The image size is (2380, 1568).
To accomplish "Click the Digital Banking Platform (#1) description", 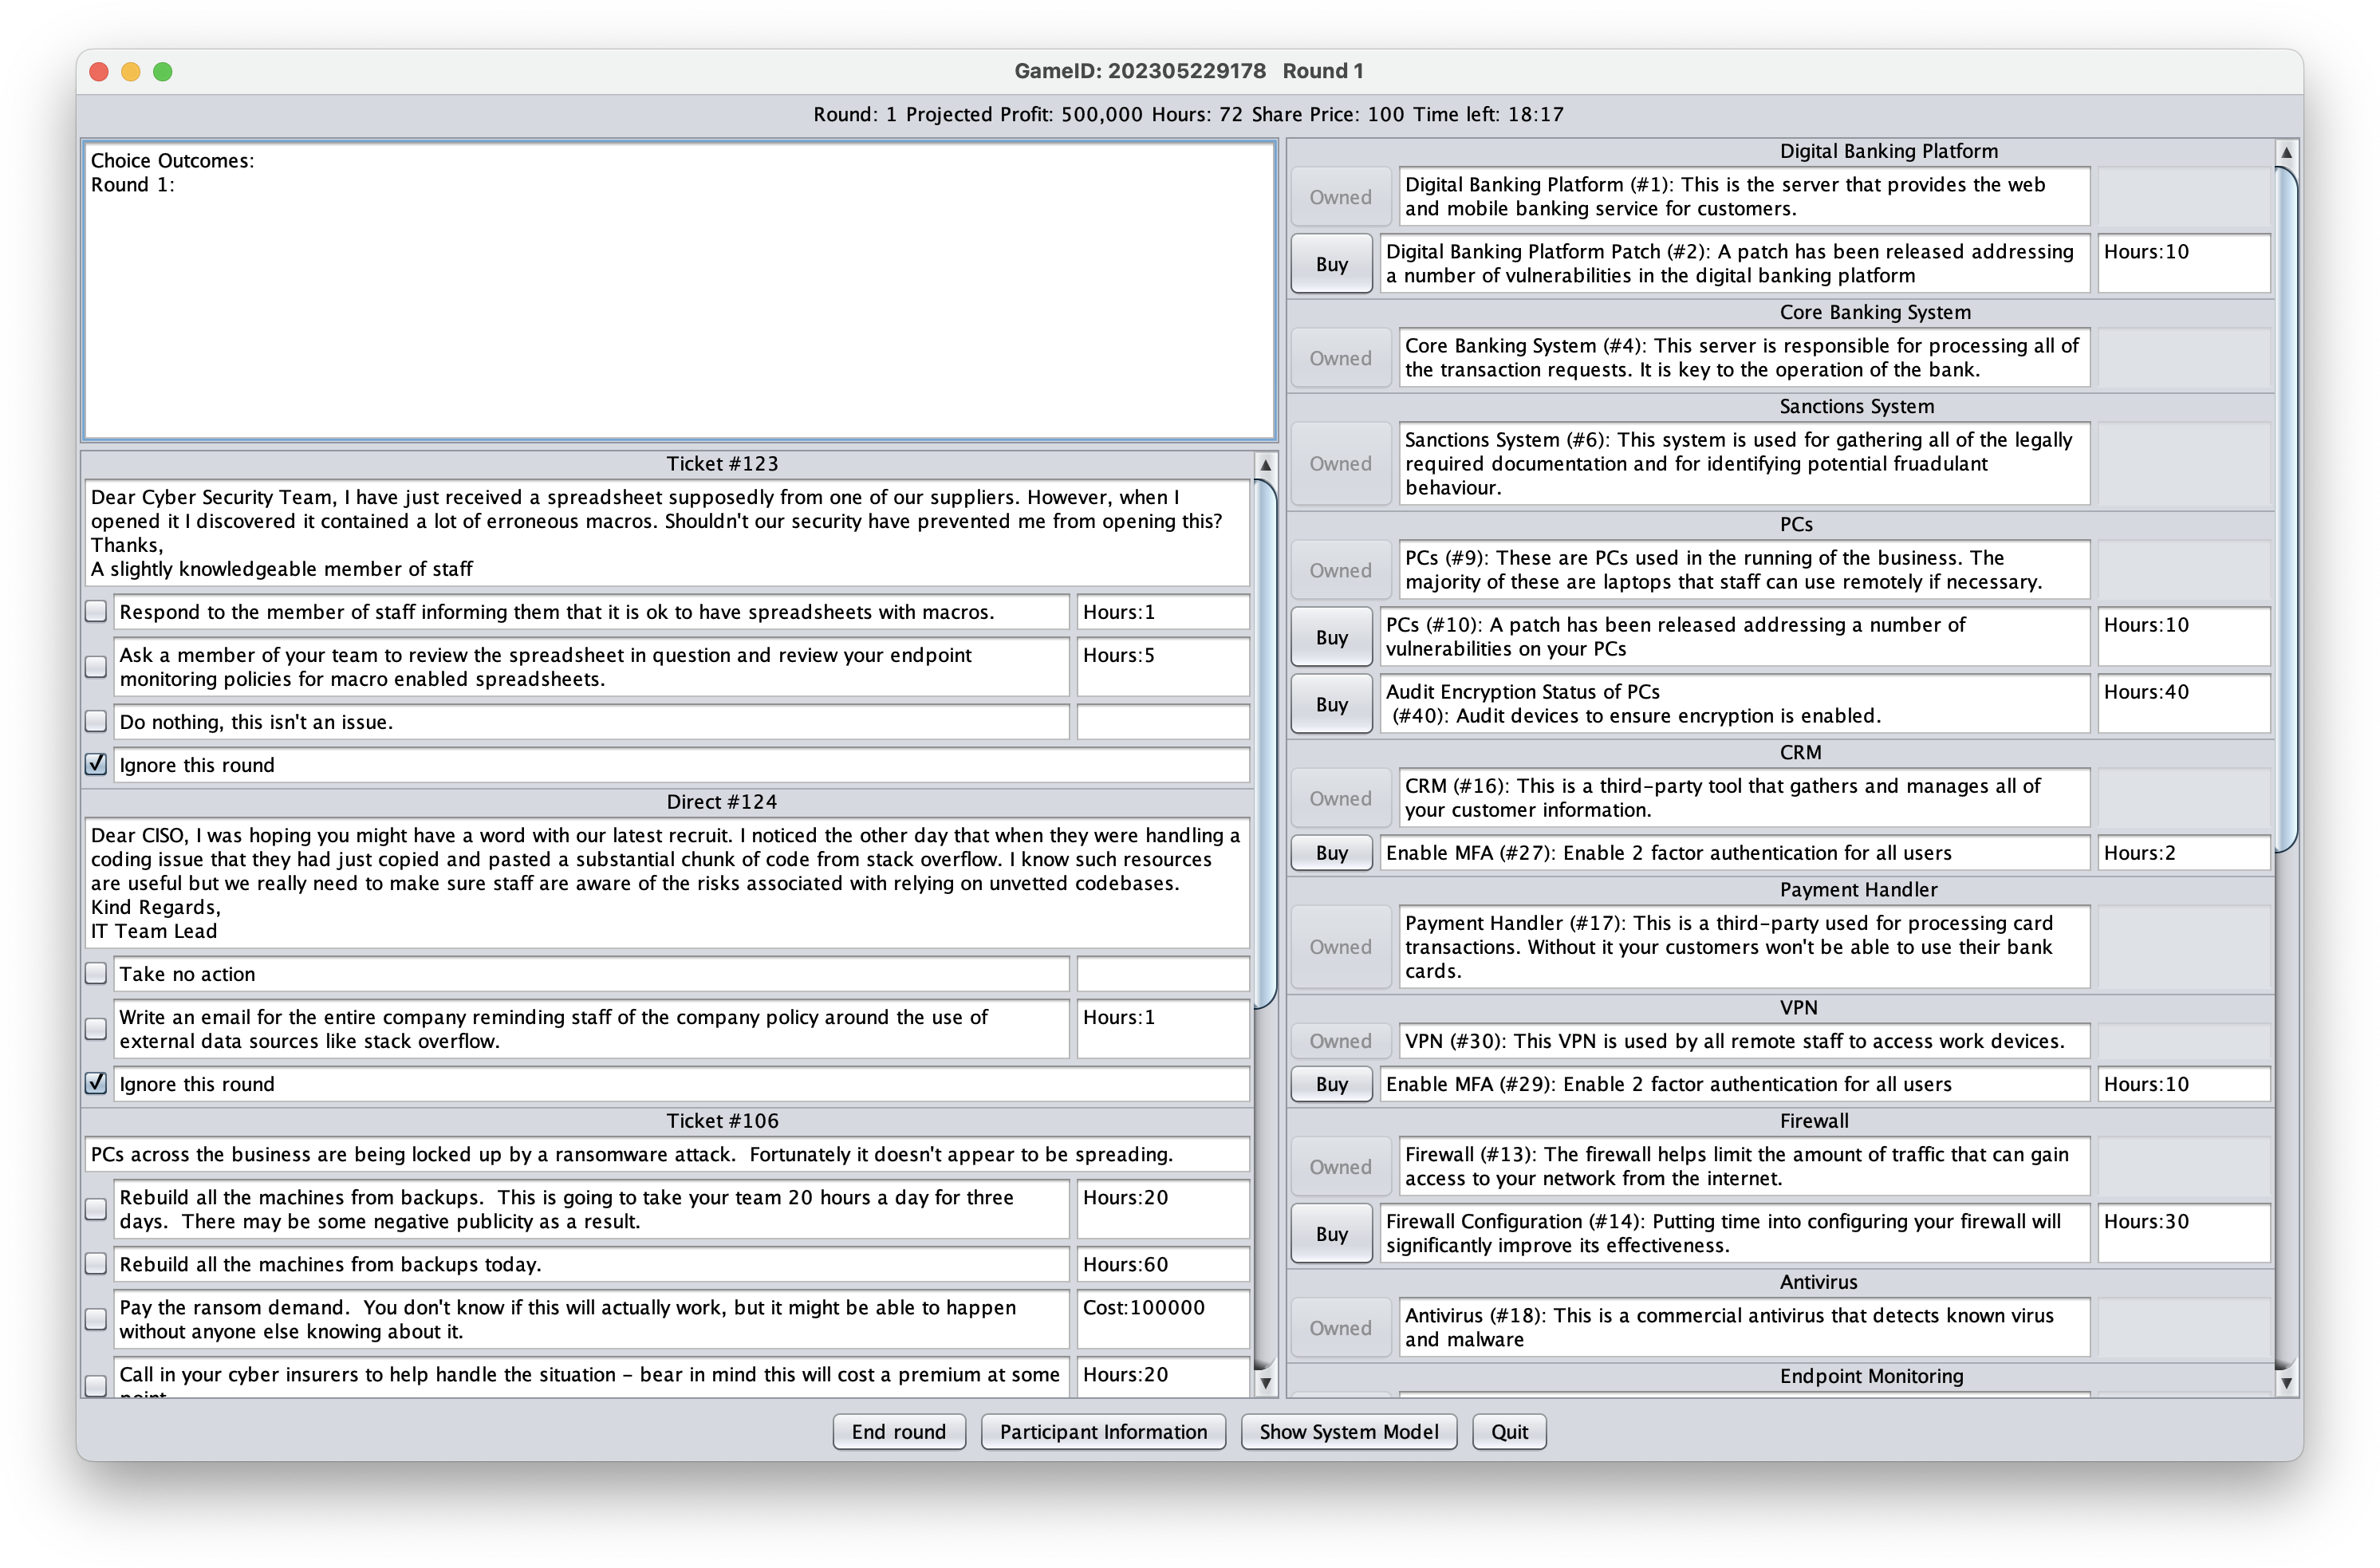I will pyautogui.click(x=1744, y=197).
